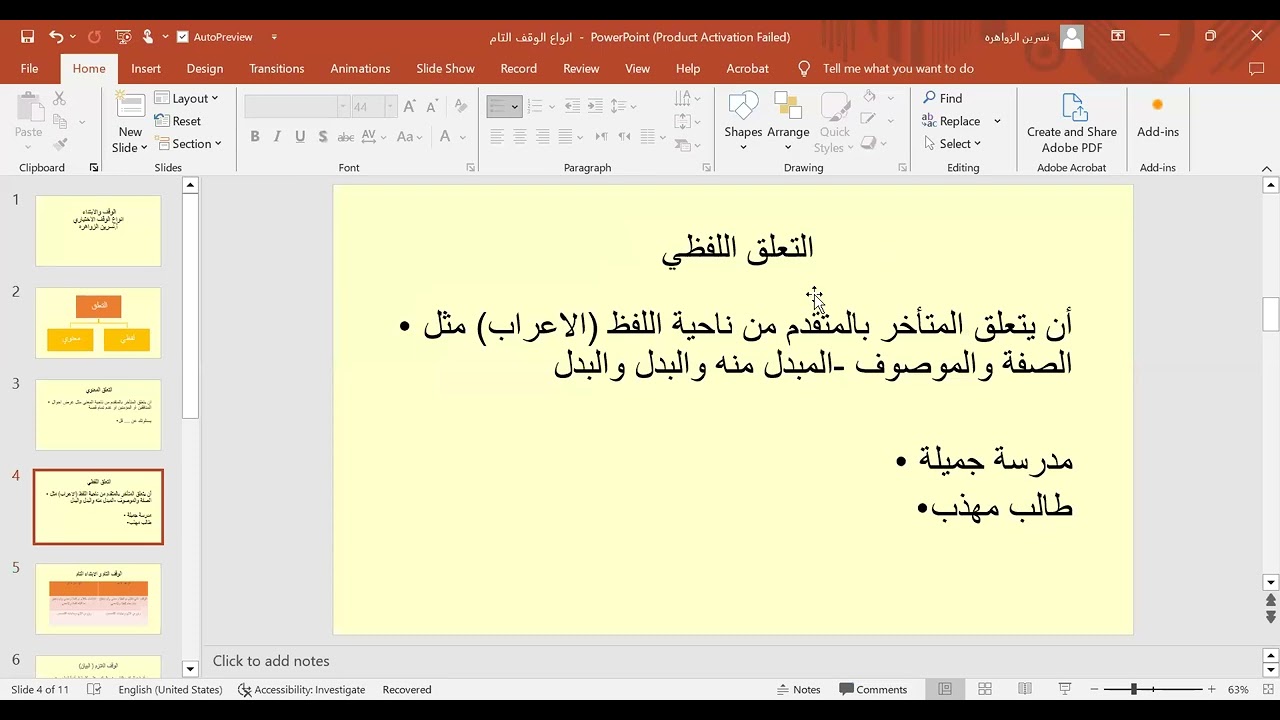Go to the Slide Show tab
1280x720 pixels.
click(445, 69)
